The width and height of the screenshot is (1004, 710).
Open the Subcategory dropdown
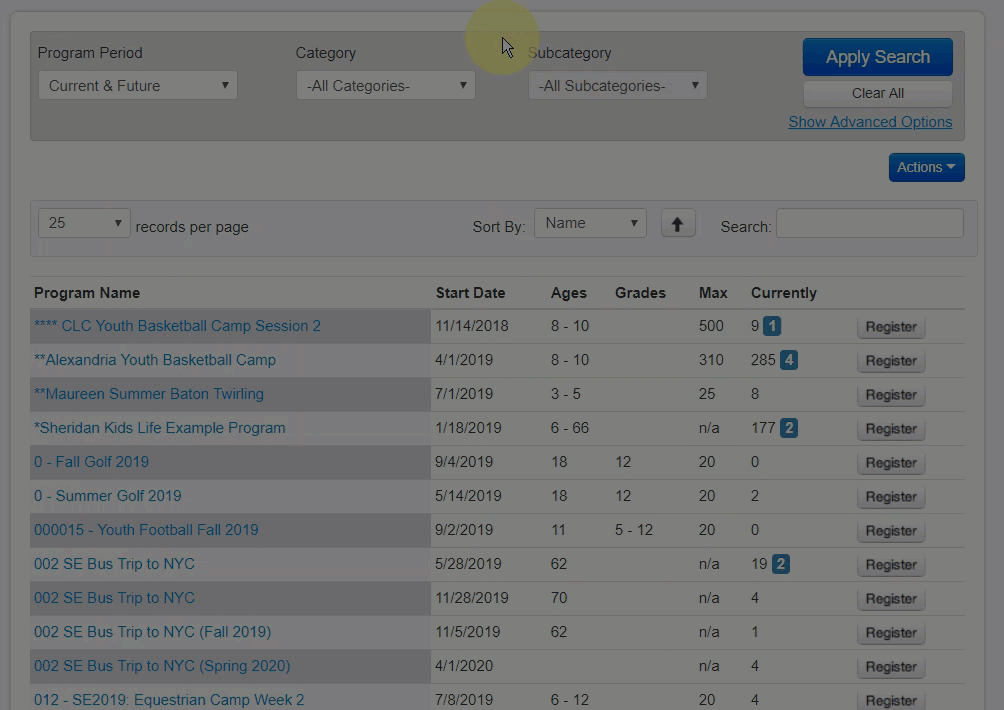[617, 86]
